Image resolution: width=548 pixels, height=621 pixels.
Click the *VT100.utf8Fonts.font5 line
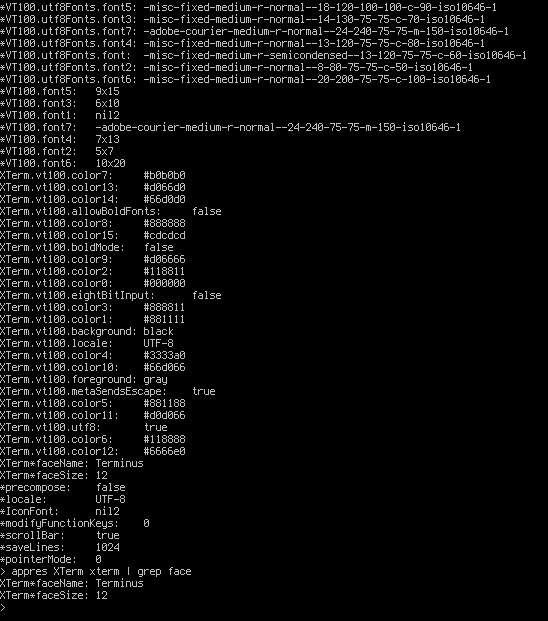pos(248,7)
